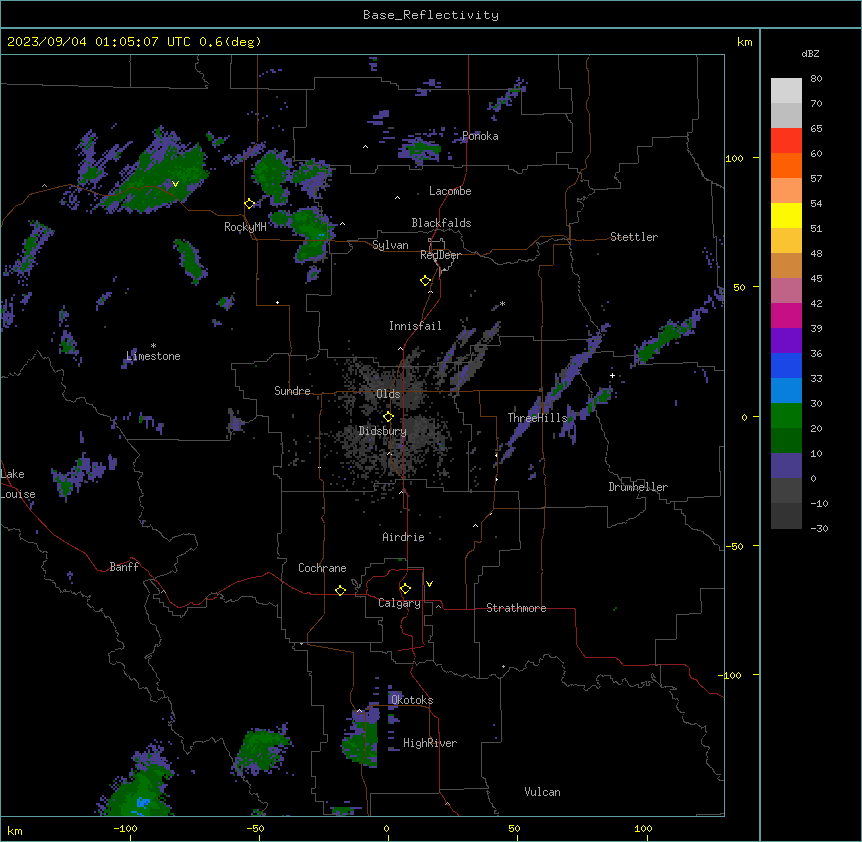Select the purple 36-39 dBZ legend swatch
Image resolution: width=862 pixels, height=842 pixels.
(786, 341)
